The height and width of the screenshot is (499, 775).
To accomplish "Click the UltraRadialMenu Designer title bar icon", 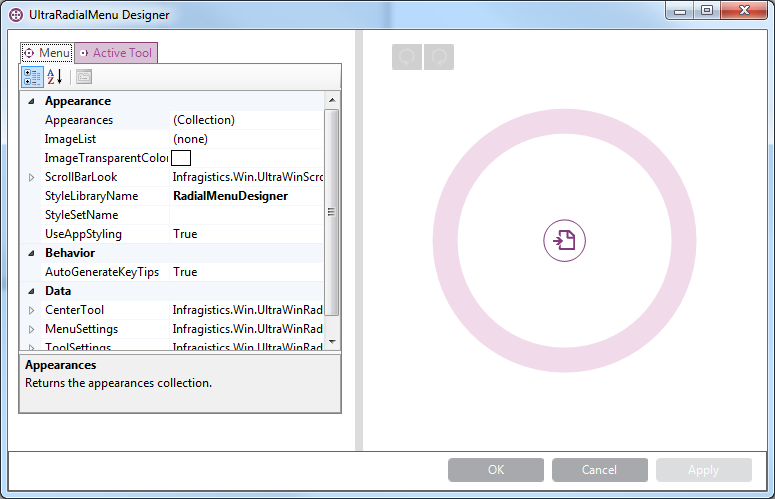I will click(16, 15).
